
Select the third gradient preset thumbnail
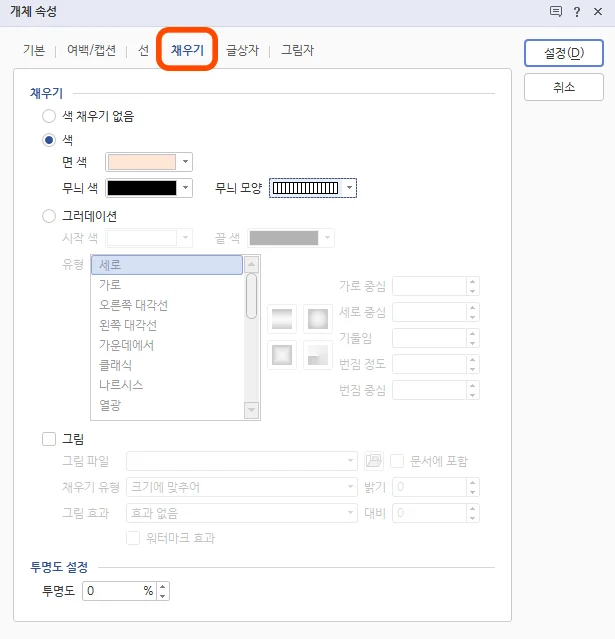(x=282, y=355)
